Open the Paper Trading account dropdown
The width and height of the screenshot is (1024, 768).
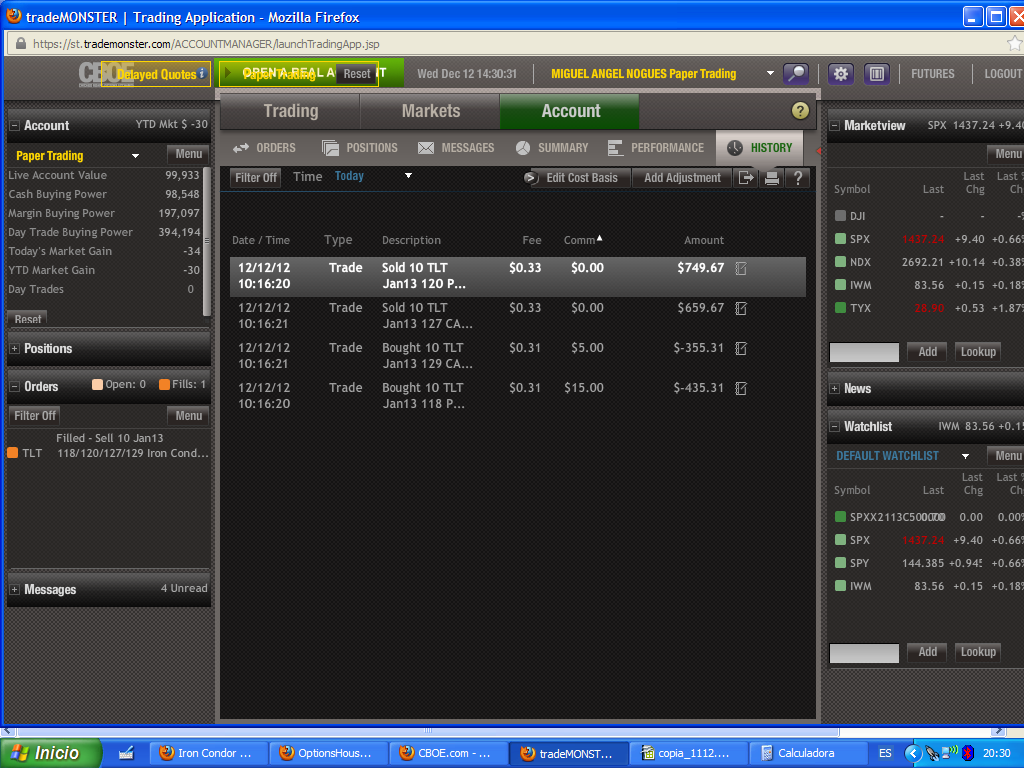tap(136, 156)
